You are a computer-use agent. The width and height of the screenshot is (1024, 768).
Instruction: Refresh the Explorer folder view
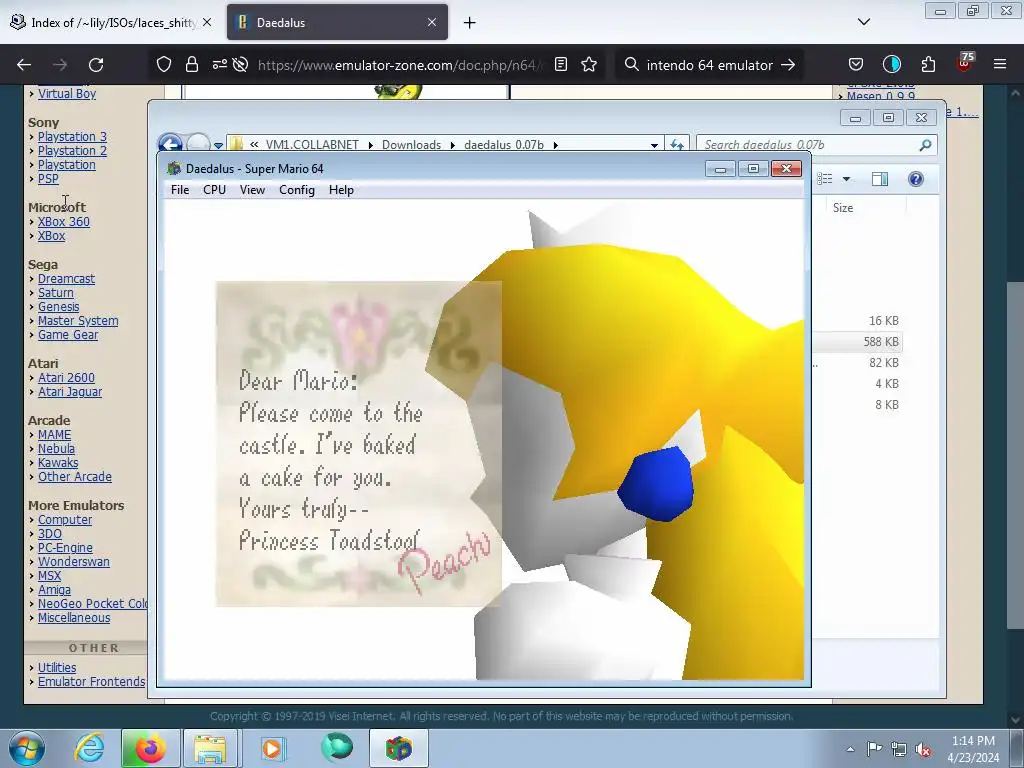tap(677, 145)
